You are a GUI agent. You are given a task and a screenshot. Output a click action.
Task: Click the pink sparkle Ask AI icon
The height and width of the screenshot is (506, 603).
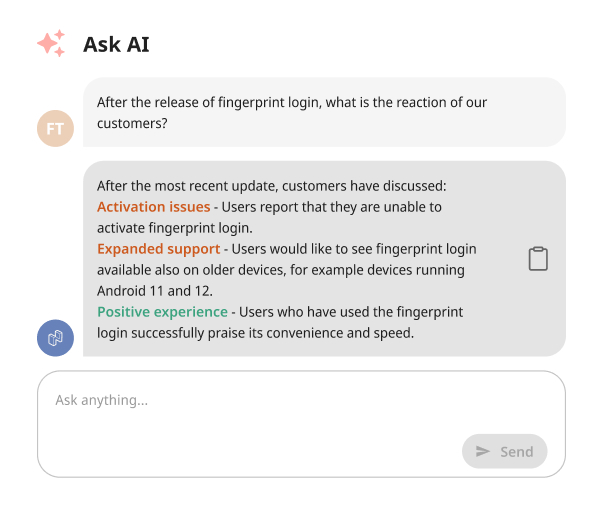51,44
